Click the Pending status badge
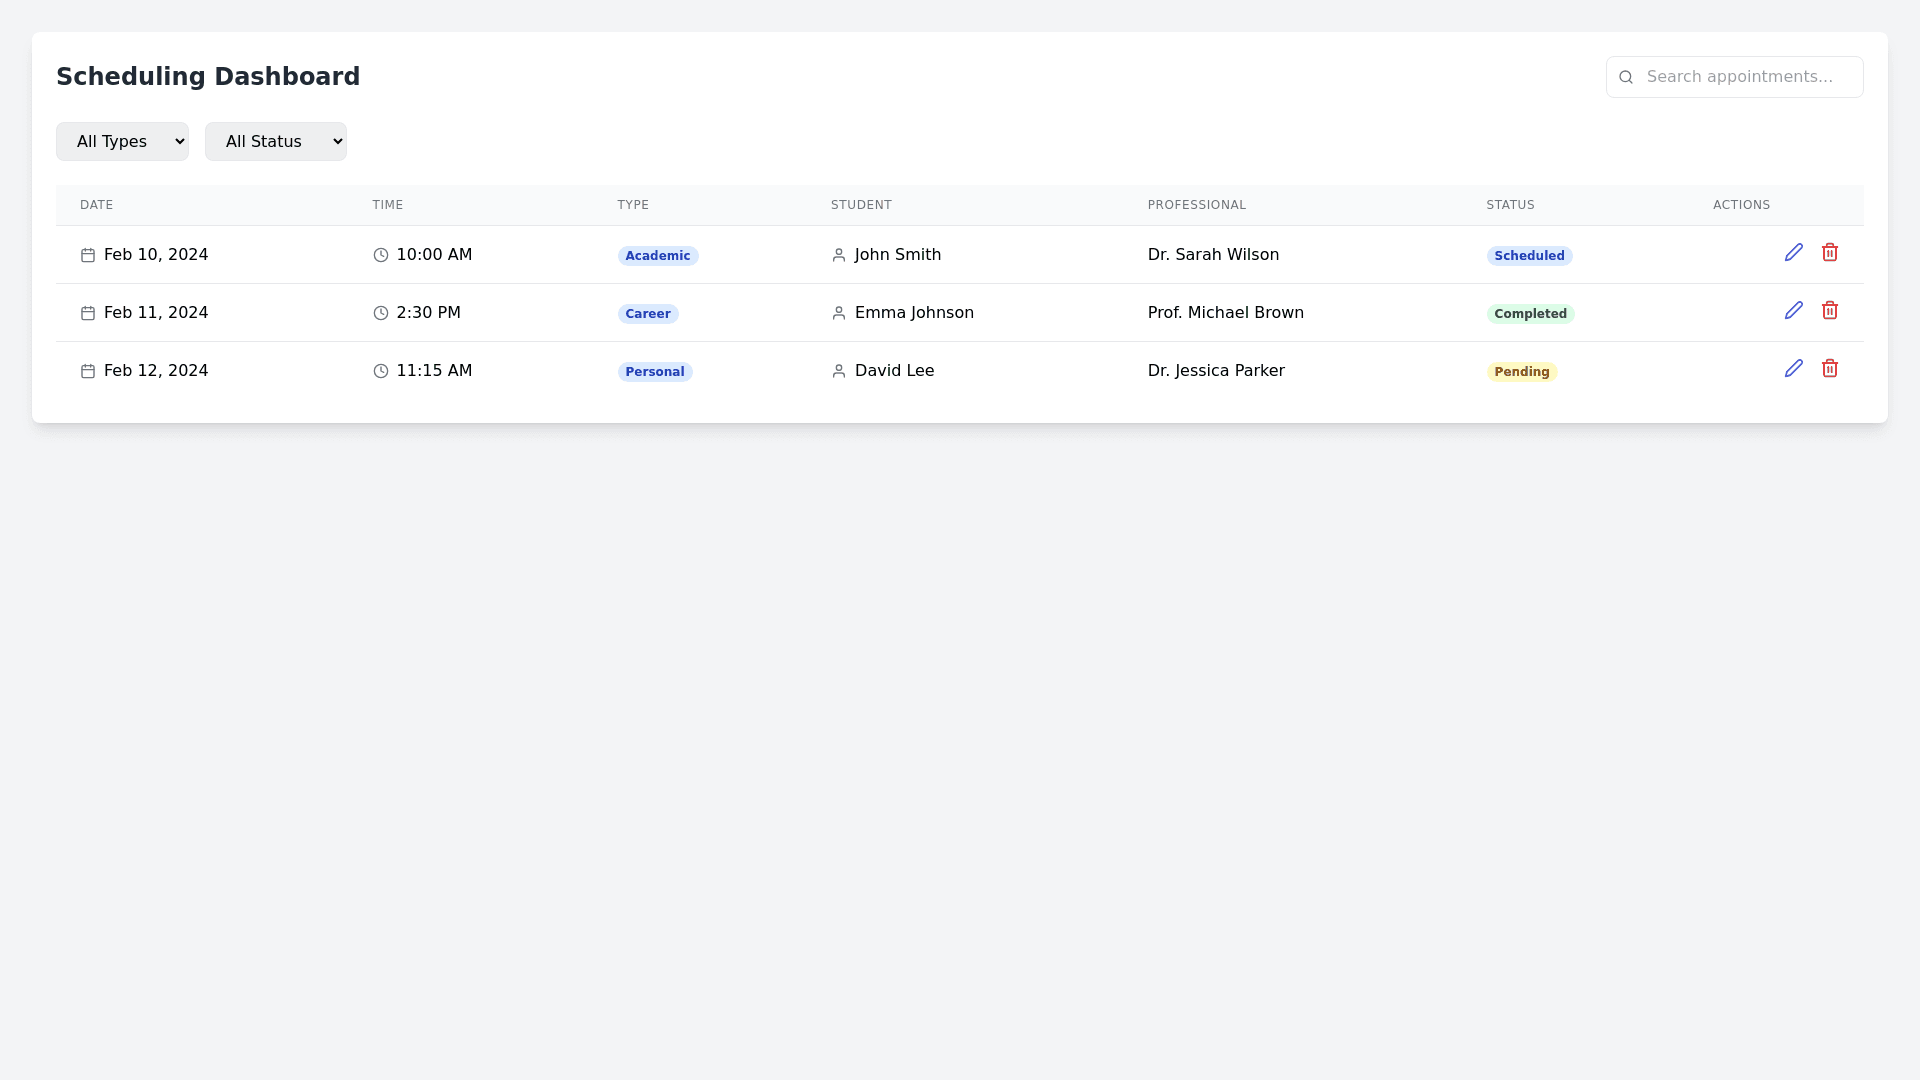 pos(1521,372)
